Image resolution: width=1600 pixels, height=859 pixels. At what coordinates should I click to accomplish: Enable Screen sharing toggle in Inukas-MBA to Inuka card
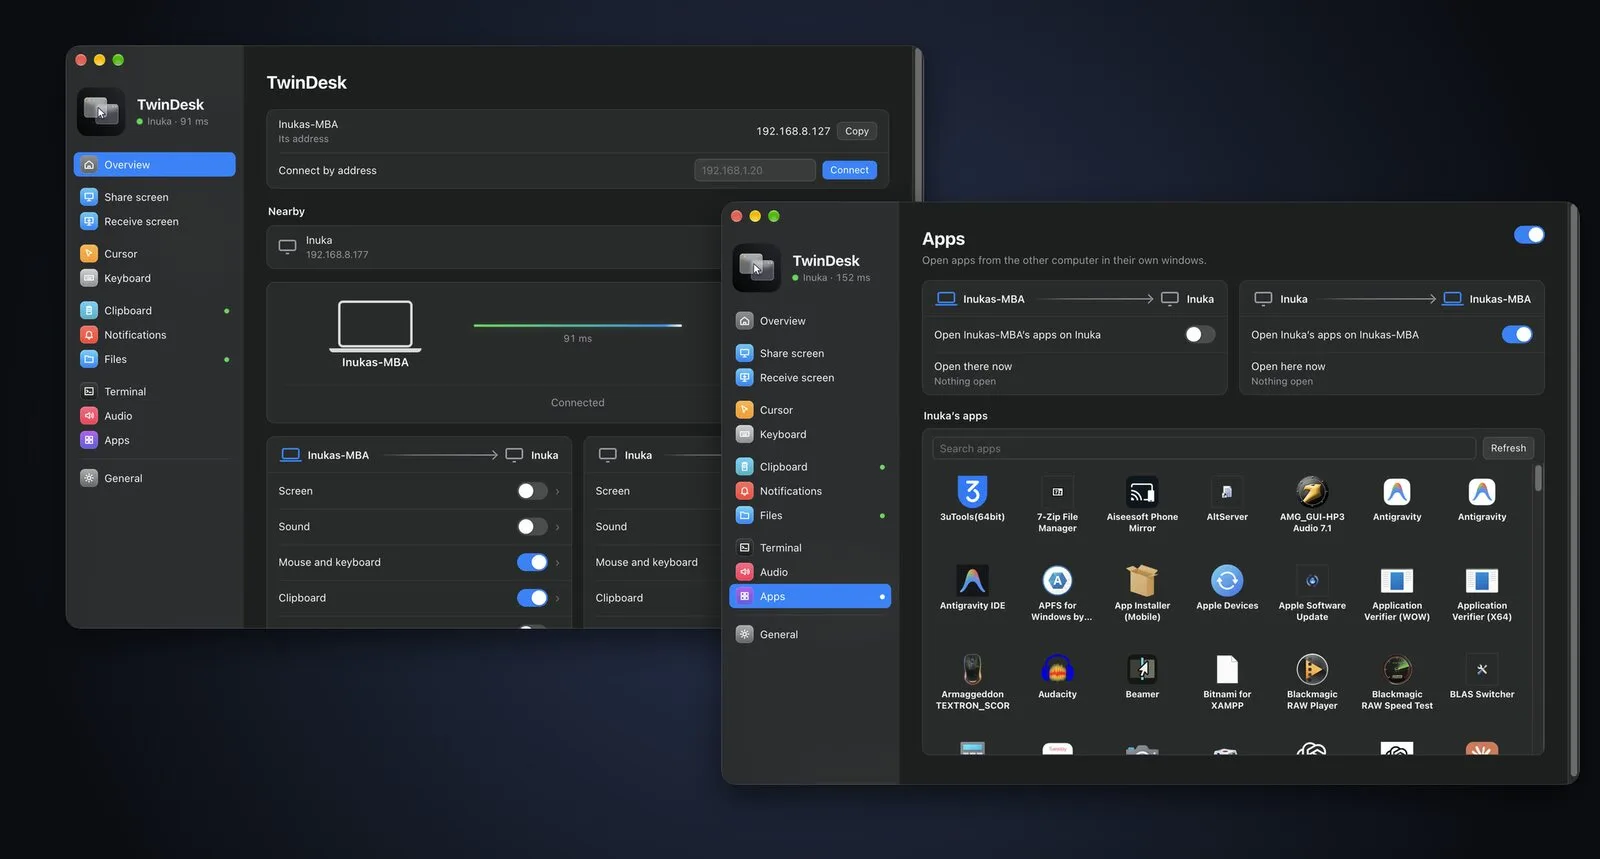click(532, 491)
